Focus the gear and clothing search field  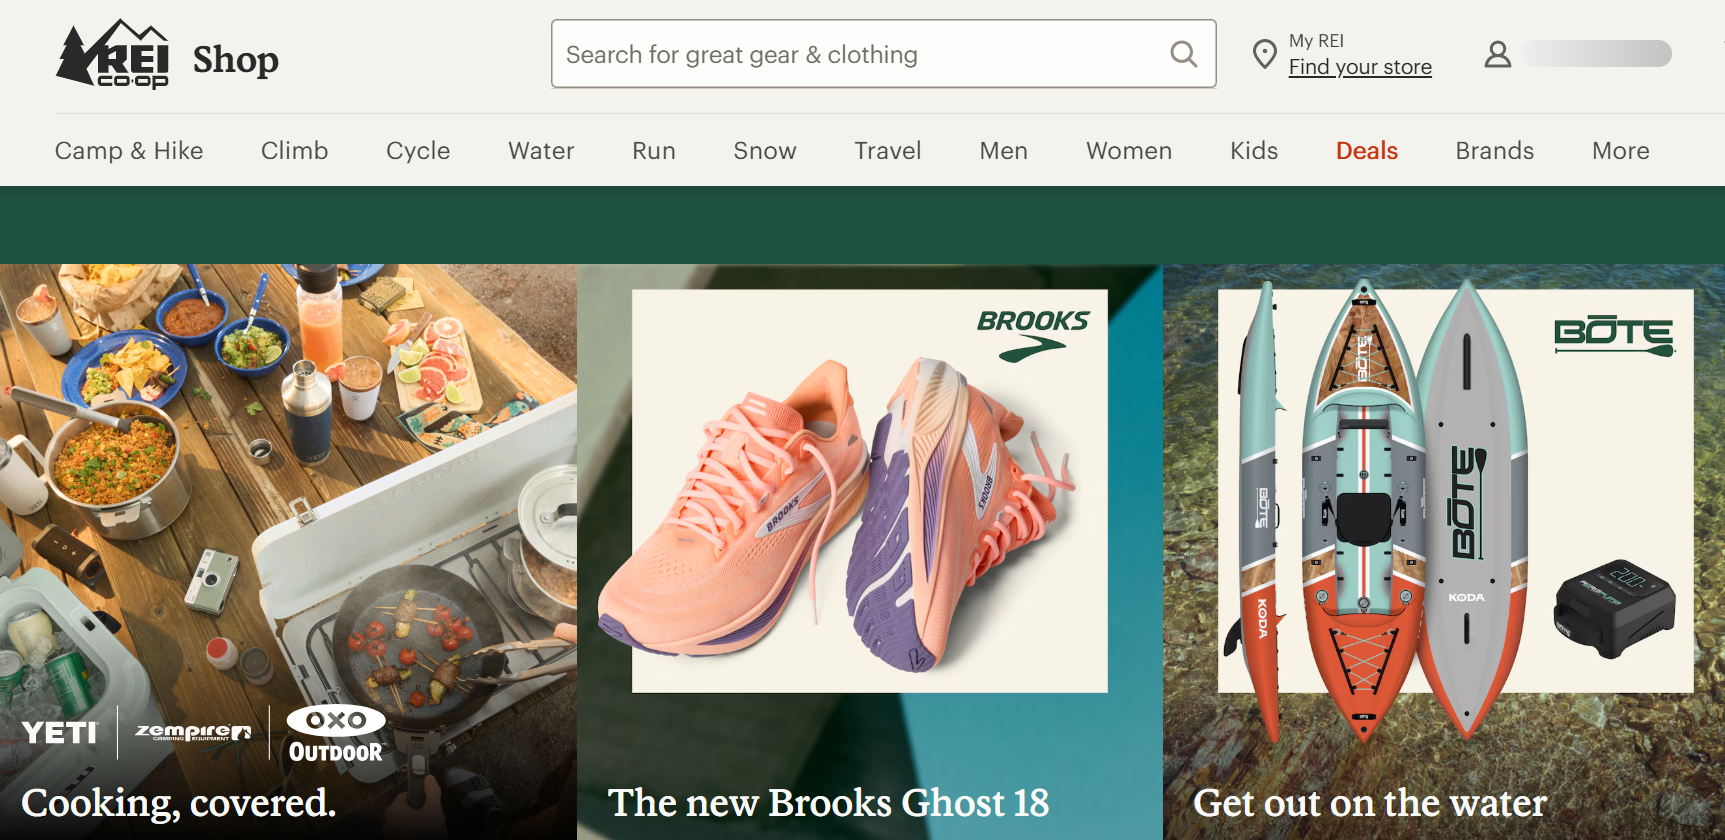tap(884, 54)
